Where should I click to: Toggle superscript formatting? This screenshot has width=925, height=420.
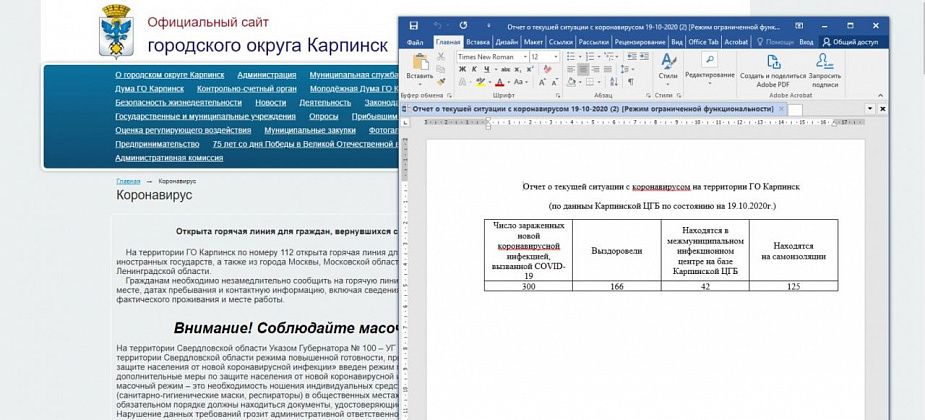tap(530, 69)
